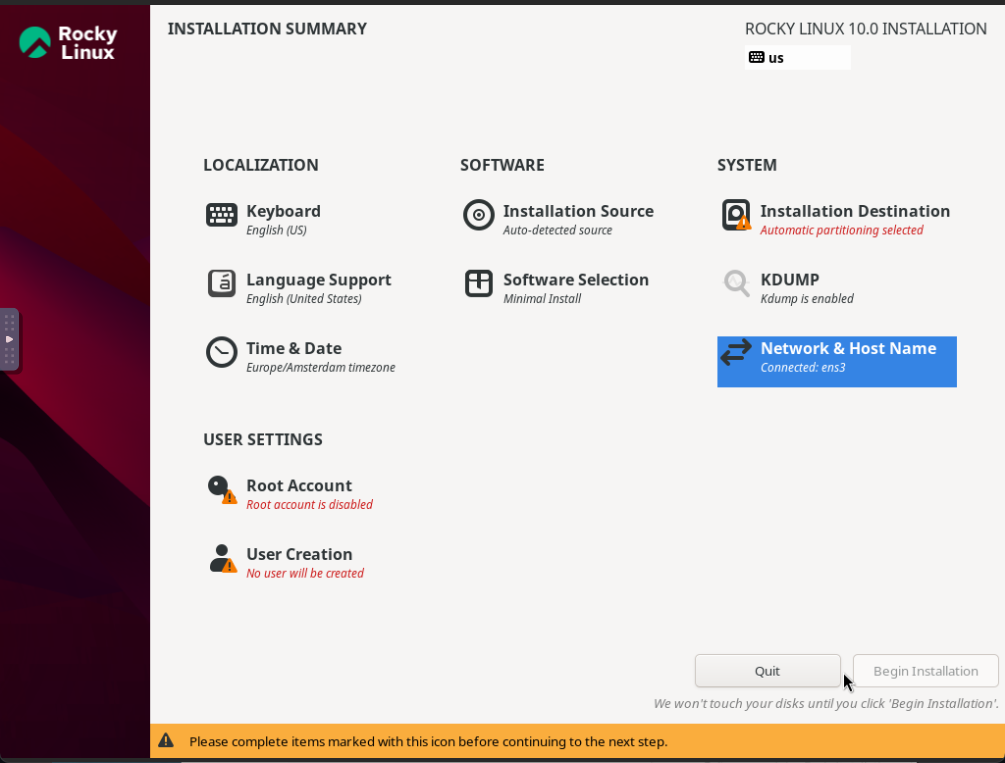Click the 'SOFTWARE' section heading
The width and height of the screenshot is (1005, 763).
pyautogui.click(x=502, y=165)
